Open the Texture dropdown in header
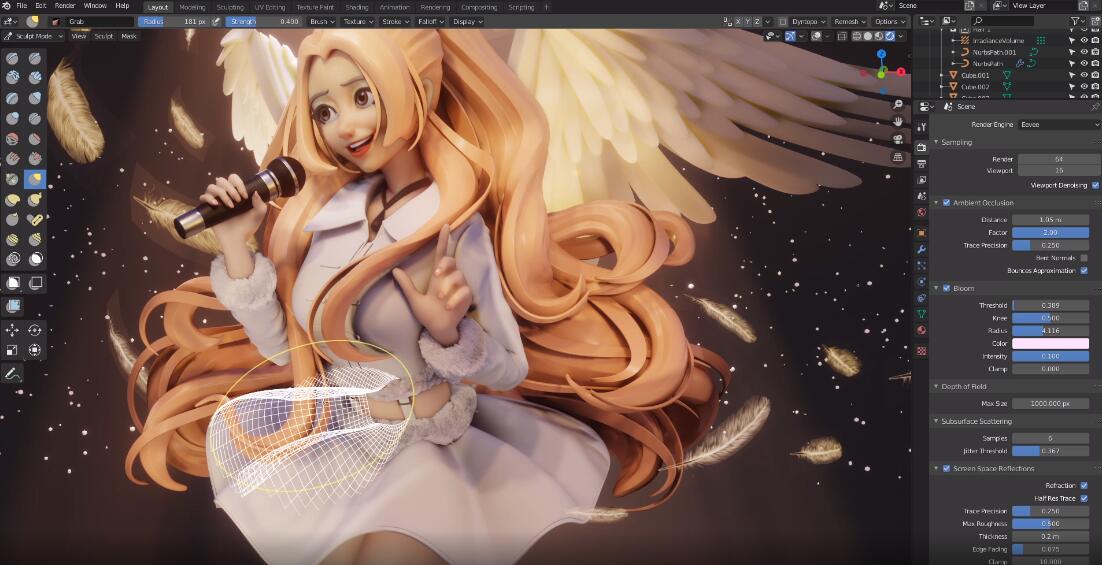This screenshot has width=1102, height=565. 358,22
